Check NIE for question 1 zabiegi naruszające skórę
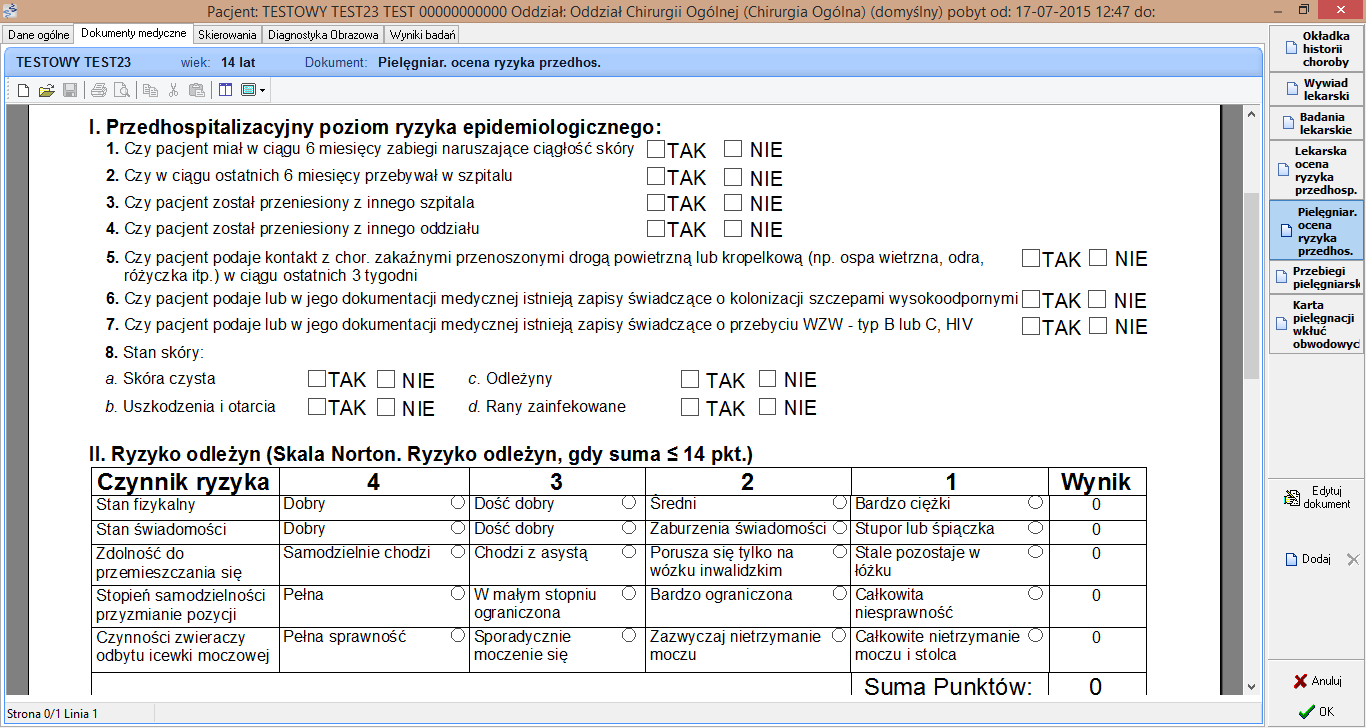Viewport: 1366px width, 728px height. click(733, 149)
